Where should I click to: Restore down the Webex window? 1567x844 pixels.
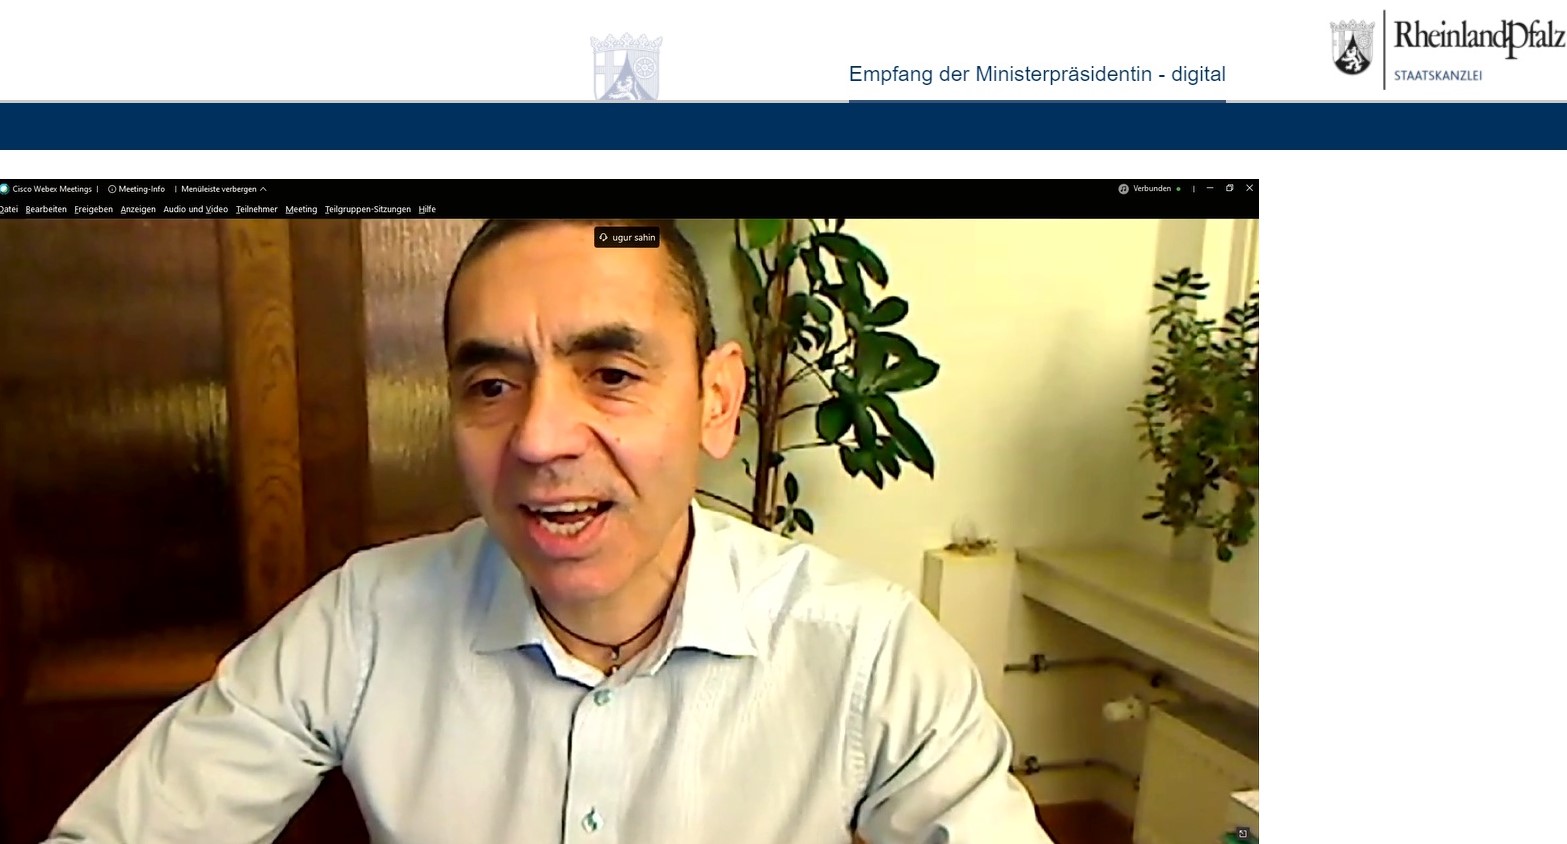pos(1229,188)
